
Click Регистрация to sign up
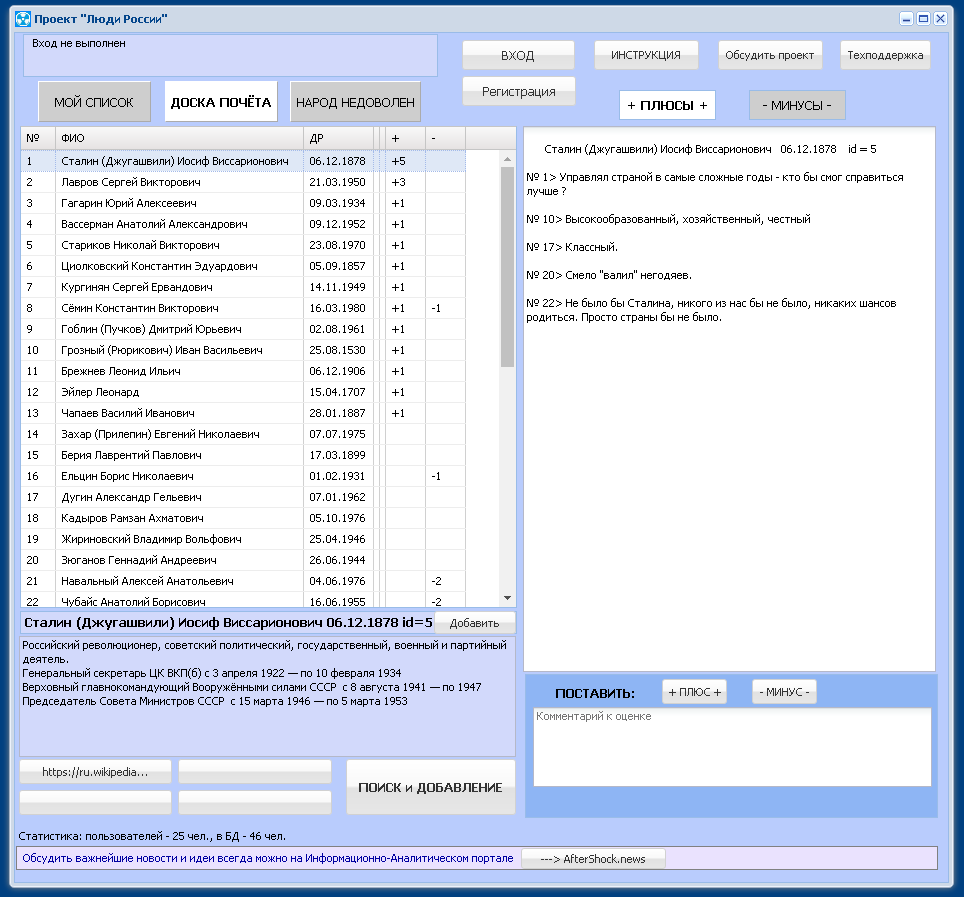tap(518, 91)
